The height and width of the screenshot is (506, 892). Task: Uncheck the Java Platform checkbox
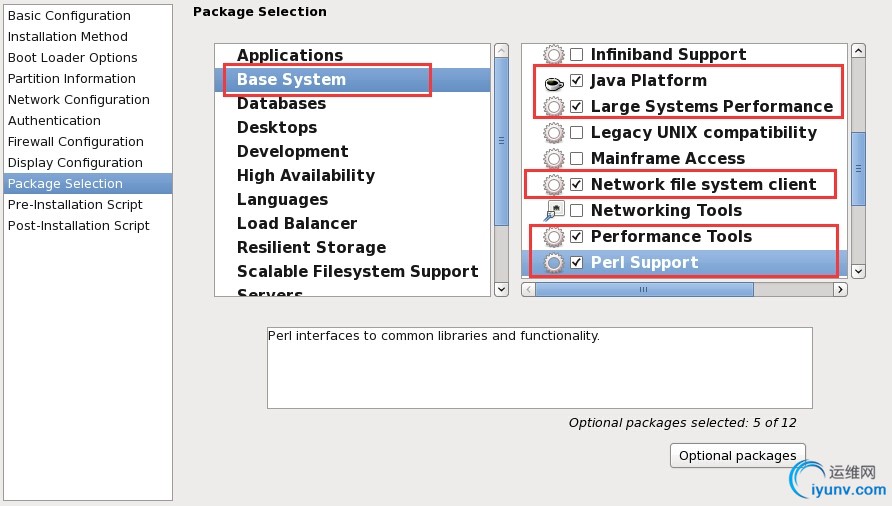click(x=576, y=80)
